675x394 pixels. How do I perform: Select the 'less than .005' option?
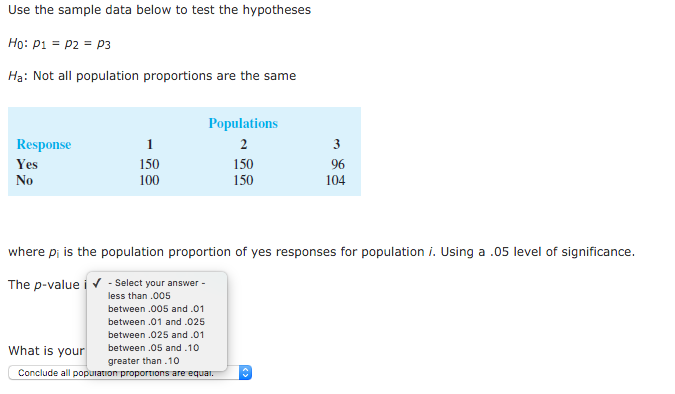pyautogui.click(x=139, y=296)
